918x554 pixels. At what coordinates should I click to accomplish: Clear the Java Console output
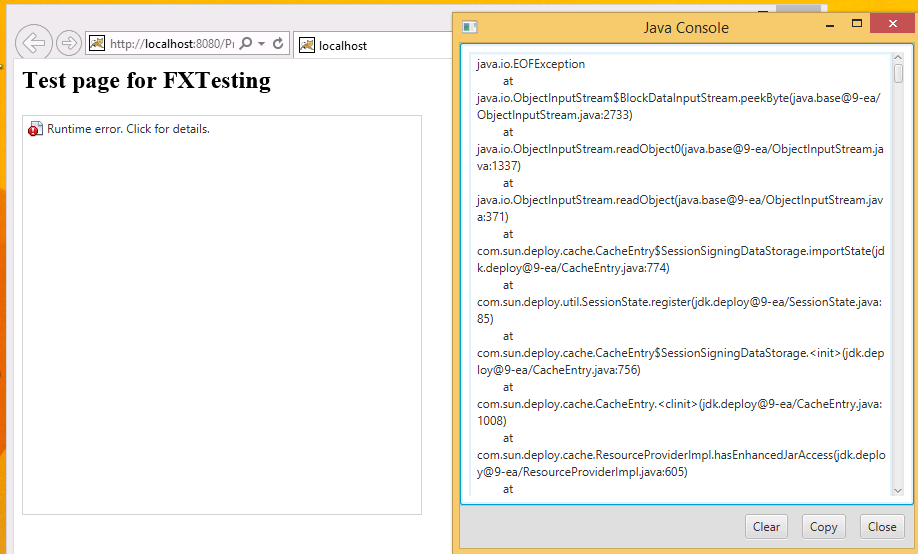(766, 526)
